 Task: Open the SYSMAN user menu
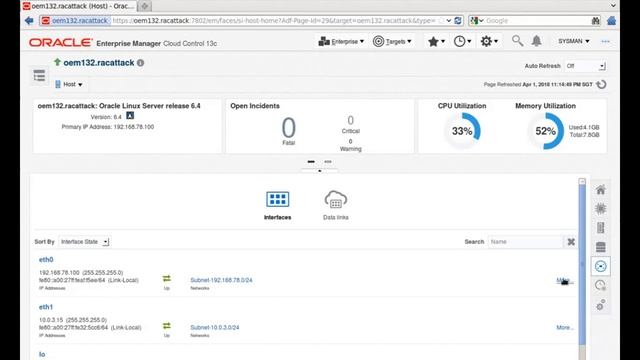[x=573, y=41]
